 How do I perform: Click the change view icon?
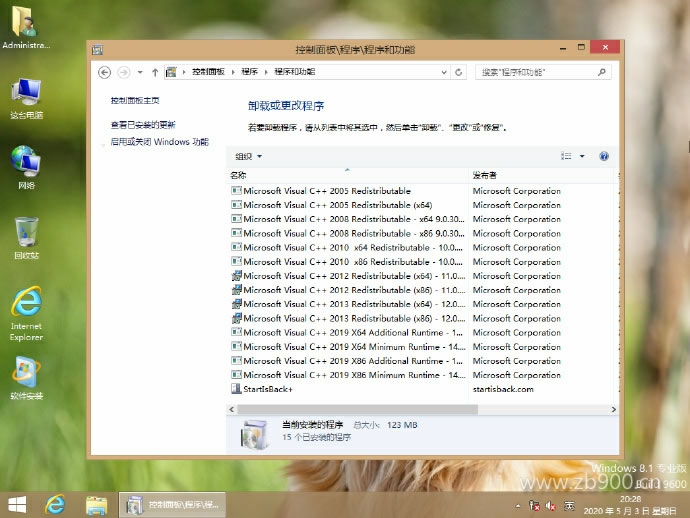click(x=566, y=156)
